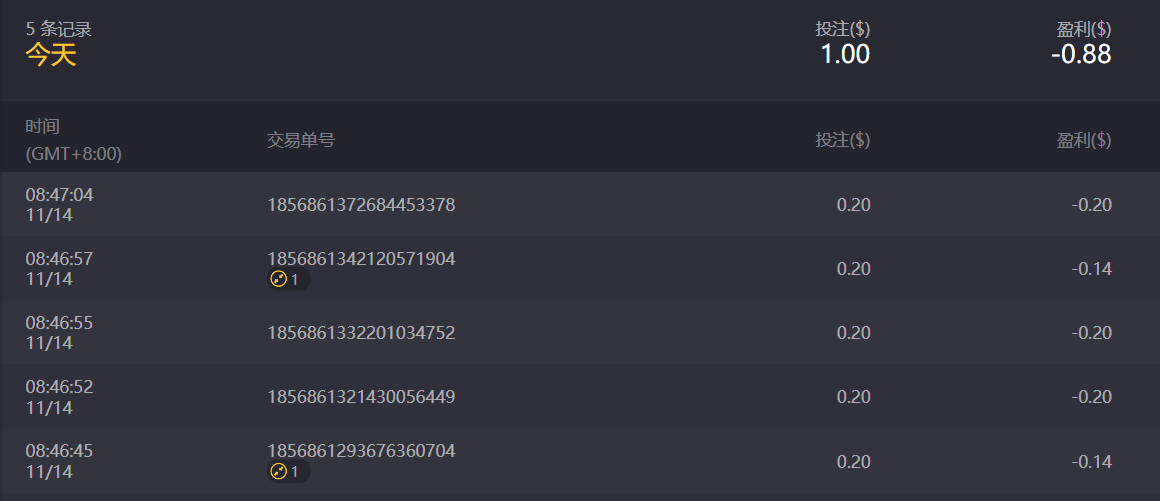Select the 08:47:04 record timestamp
1160x501 pixels.
(x=59, y=195)
